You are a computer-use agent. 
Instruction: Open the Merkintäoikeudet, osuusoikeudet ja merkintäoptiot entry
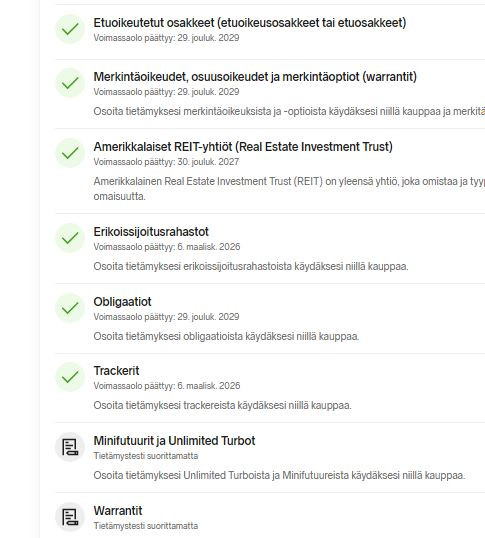click(x=255, y=77)
